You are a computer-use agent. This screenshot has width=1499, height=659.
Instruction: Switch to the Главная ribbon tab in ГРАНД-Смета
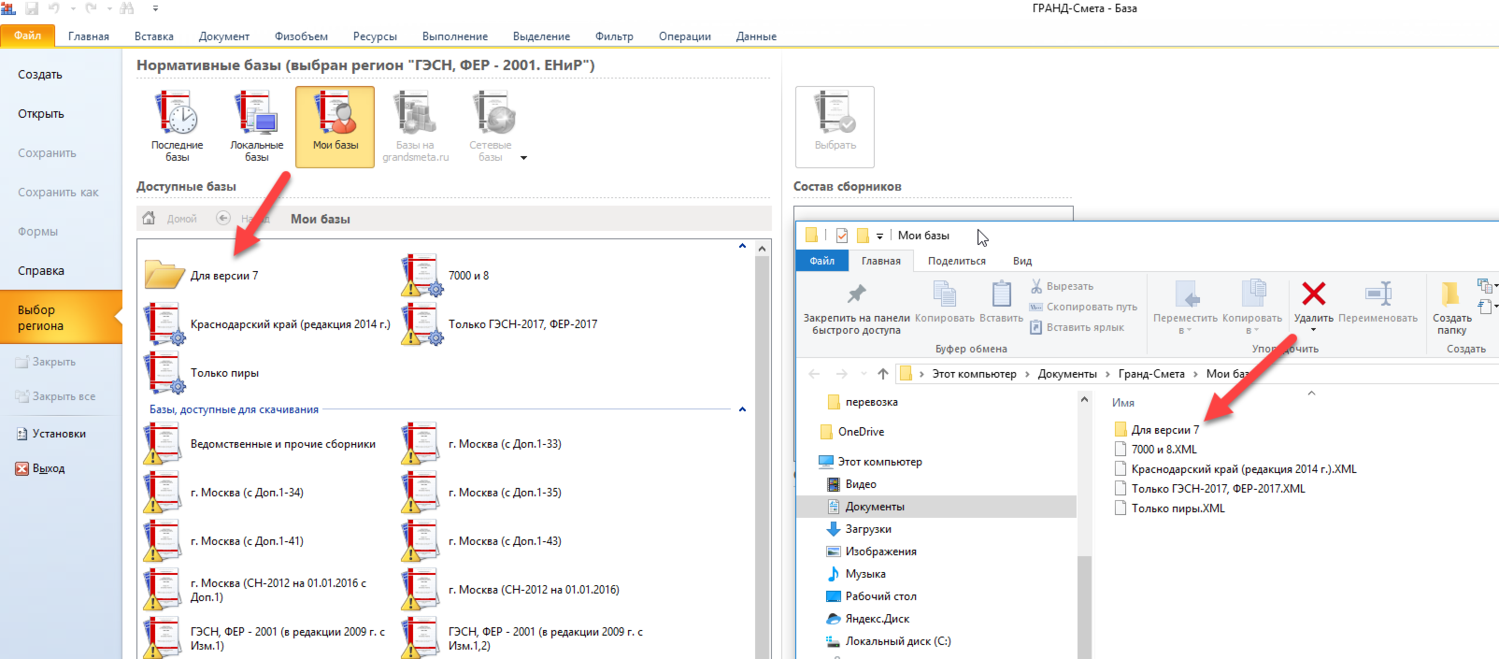(88, 36)
